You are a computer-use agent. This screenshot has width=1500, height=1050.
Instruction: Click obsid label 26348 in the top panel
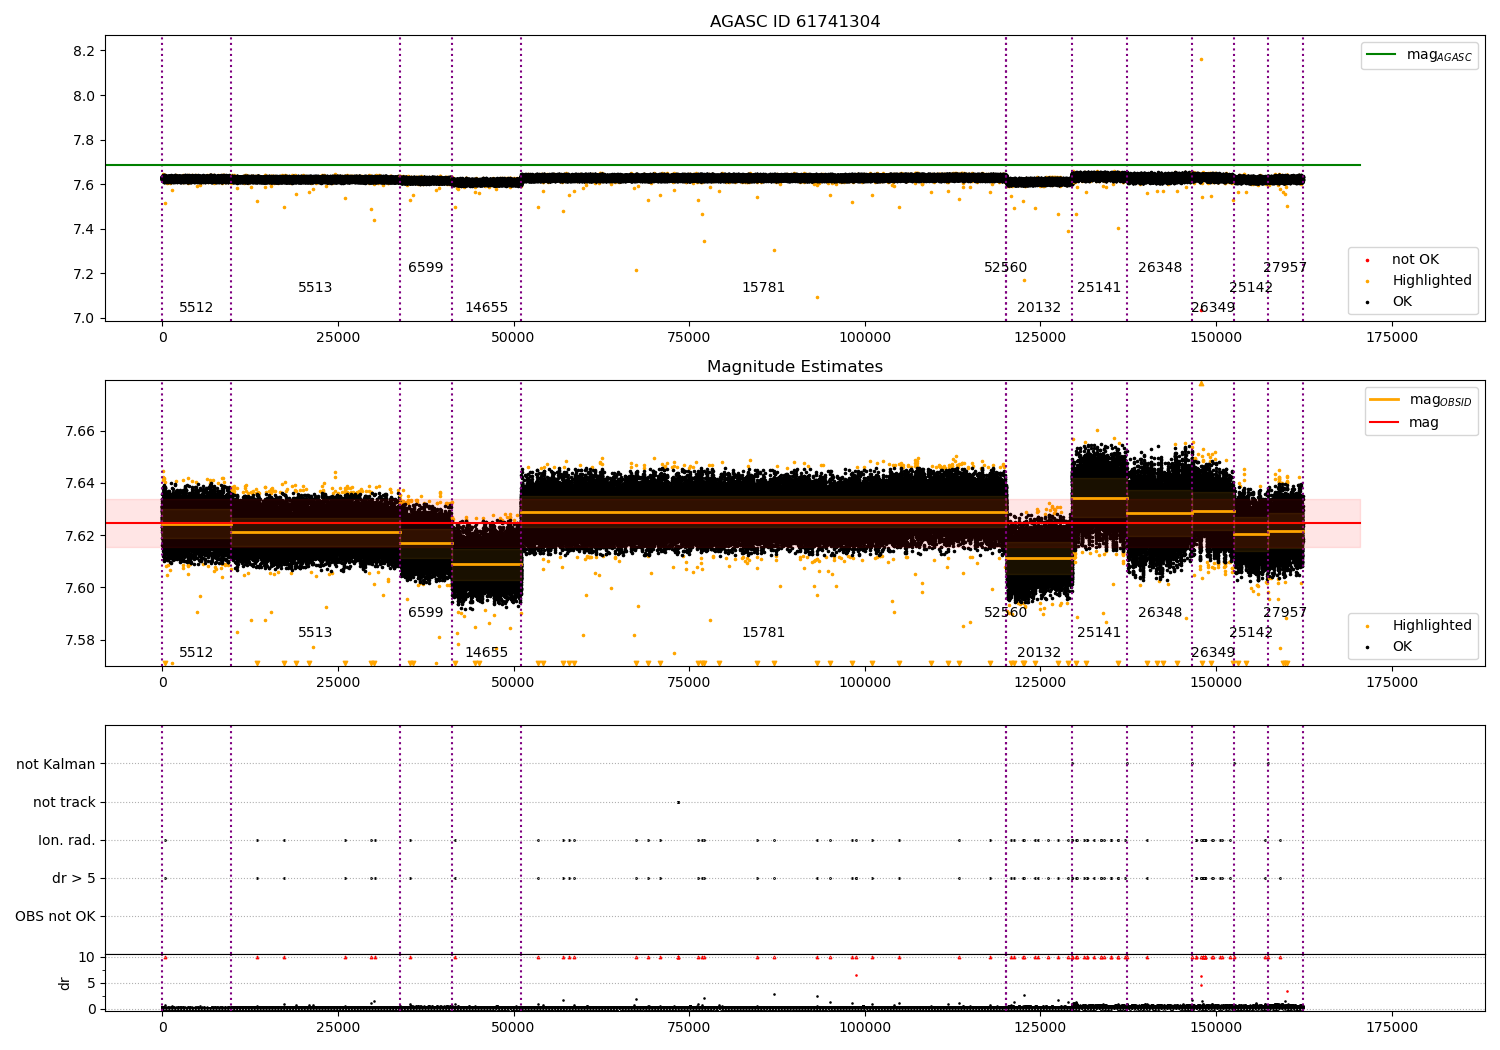pos(1160,268)
